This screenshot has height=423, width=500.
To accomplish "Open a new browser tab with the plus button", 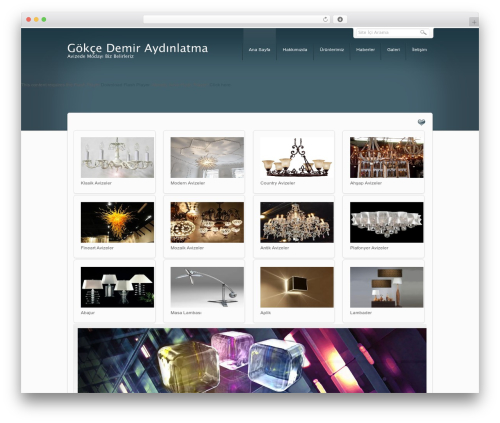I will tap(474, 22).
